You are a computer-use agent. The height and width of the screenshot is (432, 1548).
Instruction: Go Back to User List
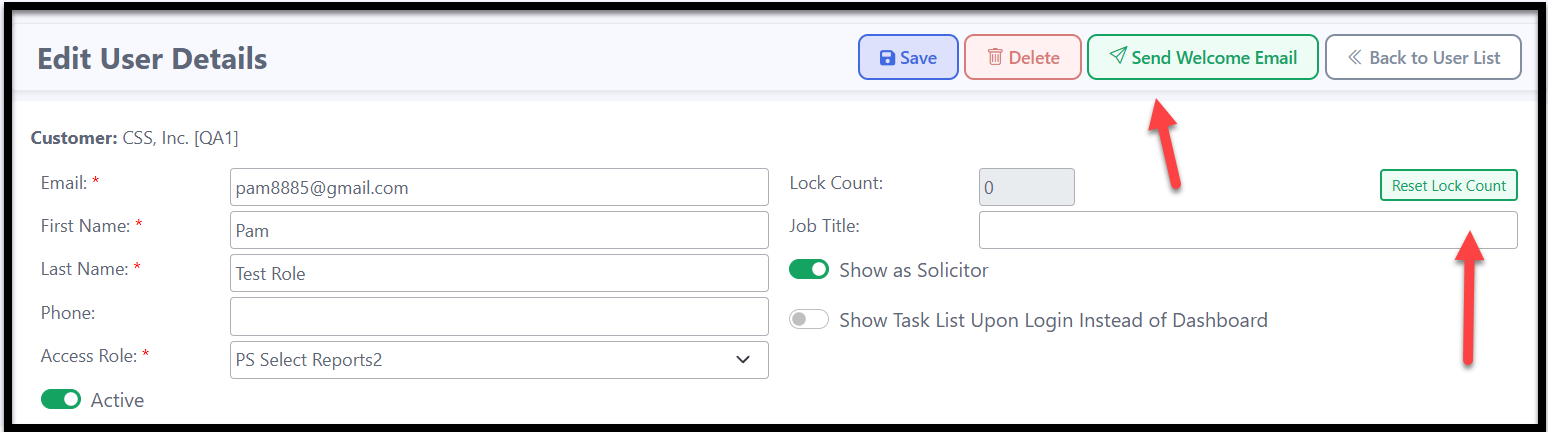pyautogui.click(x=1423, y=57)
